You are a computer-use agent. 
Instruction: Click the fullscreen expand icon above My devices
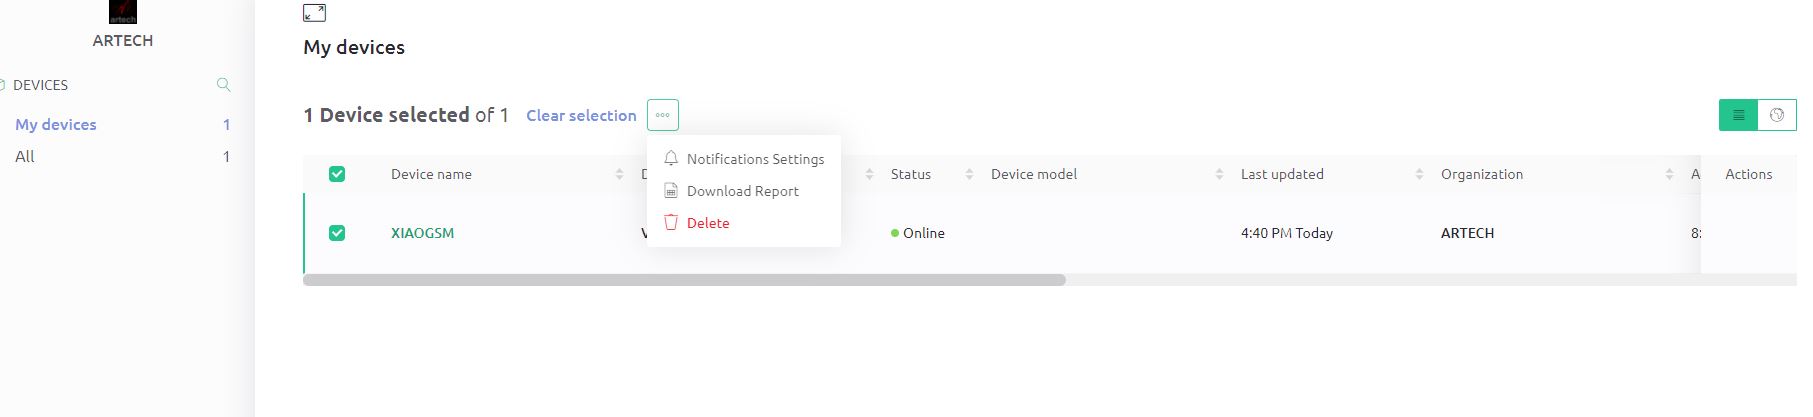tap(314, 13)
